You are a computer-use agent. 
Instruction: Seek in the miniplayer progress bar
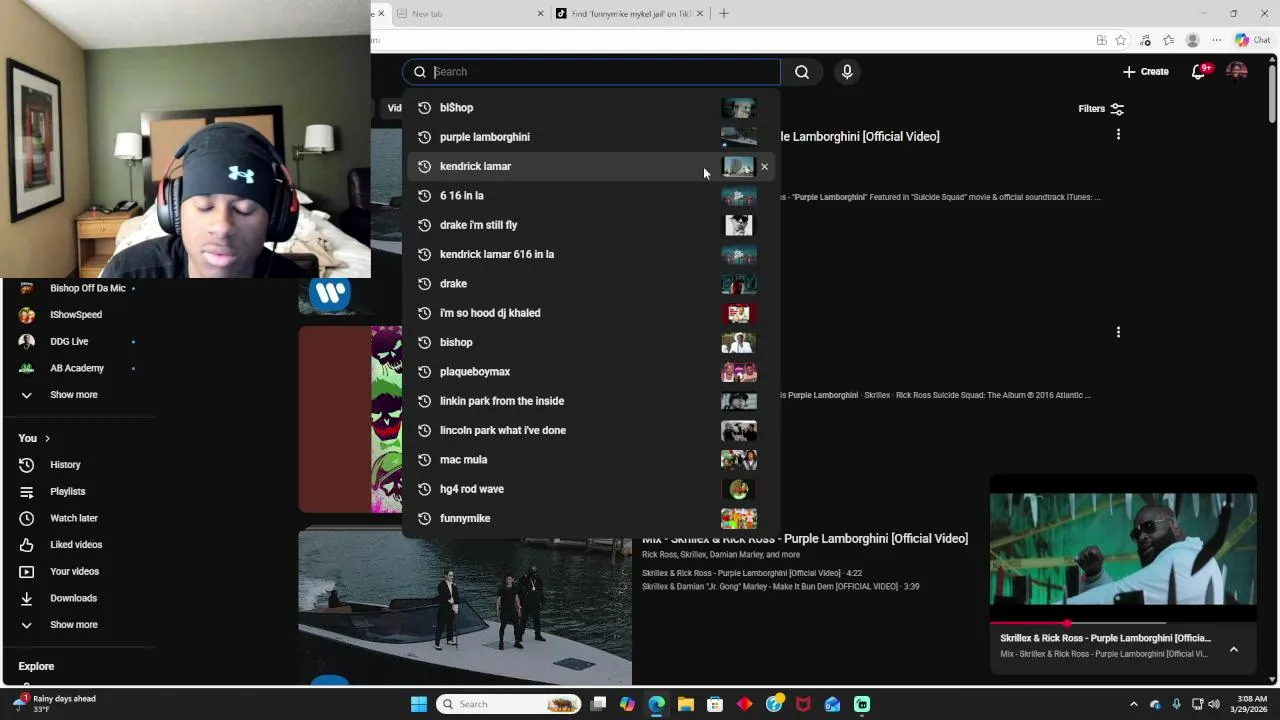(x=1123, y=623)
